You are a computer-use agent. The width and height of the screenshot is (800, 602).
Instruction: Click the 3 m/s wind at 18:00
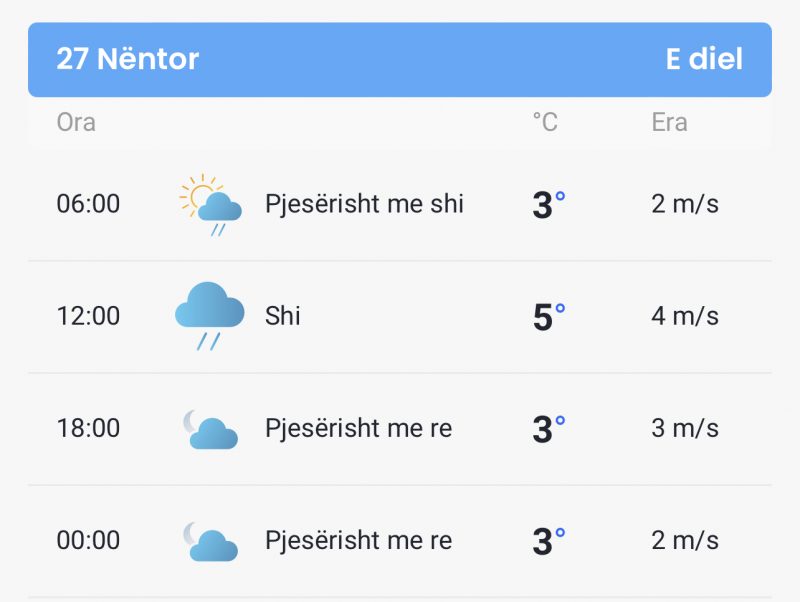[x=685, y=428]
